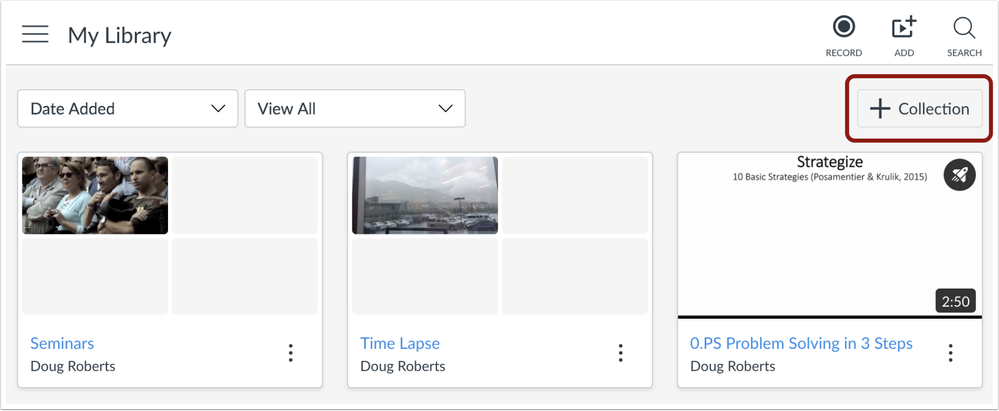Open the hamburger navigation menu

(x=35, y=35)
